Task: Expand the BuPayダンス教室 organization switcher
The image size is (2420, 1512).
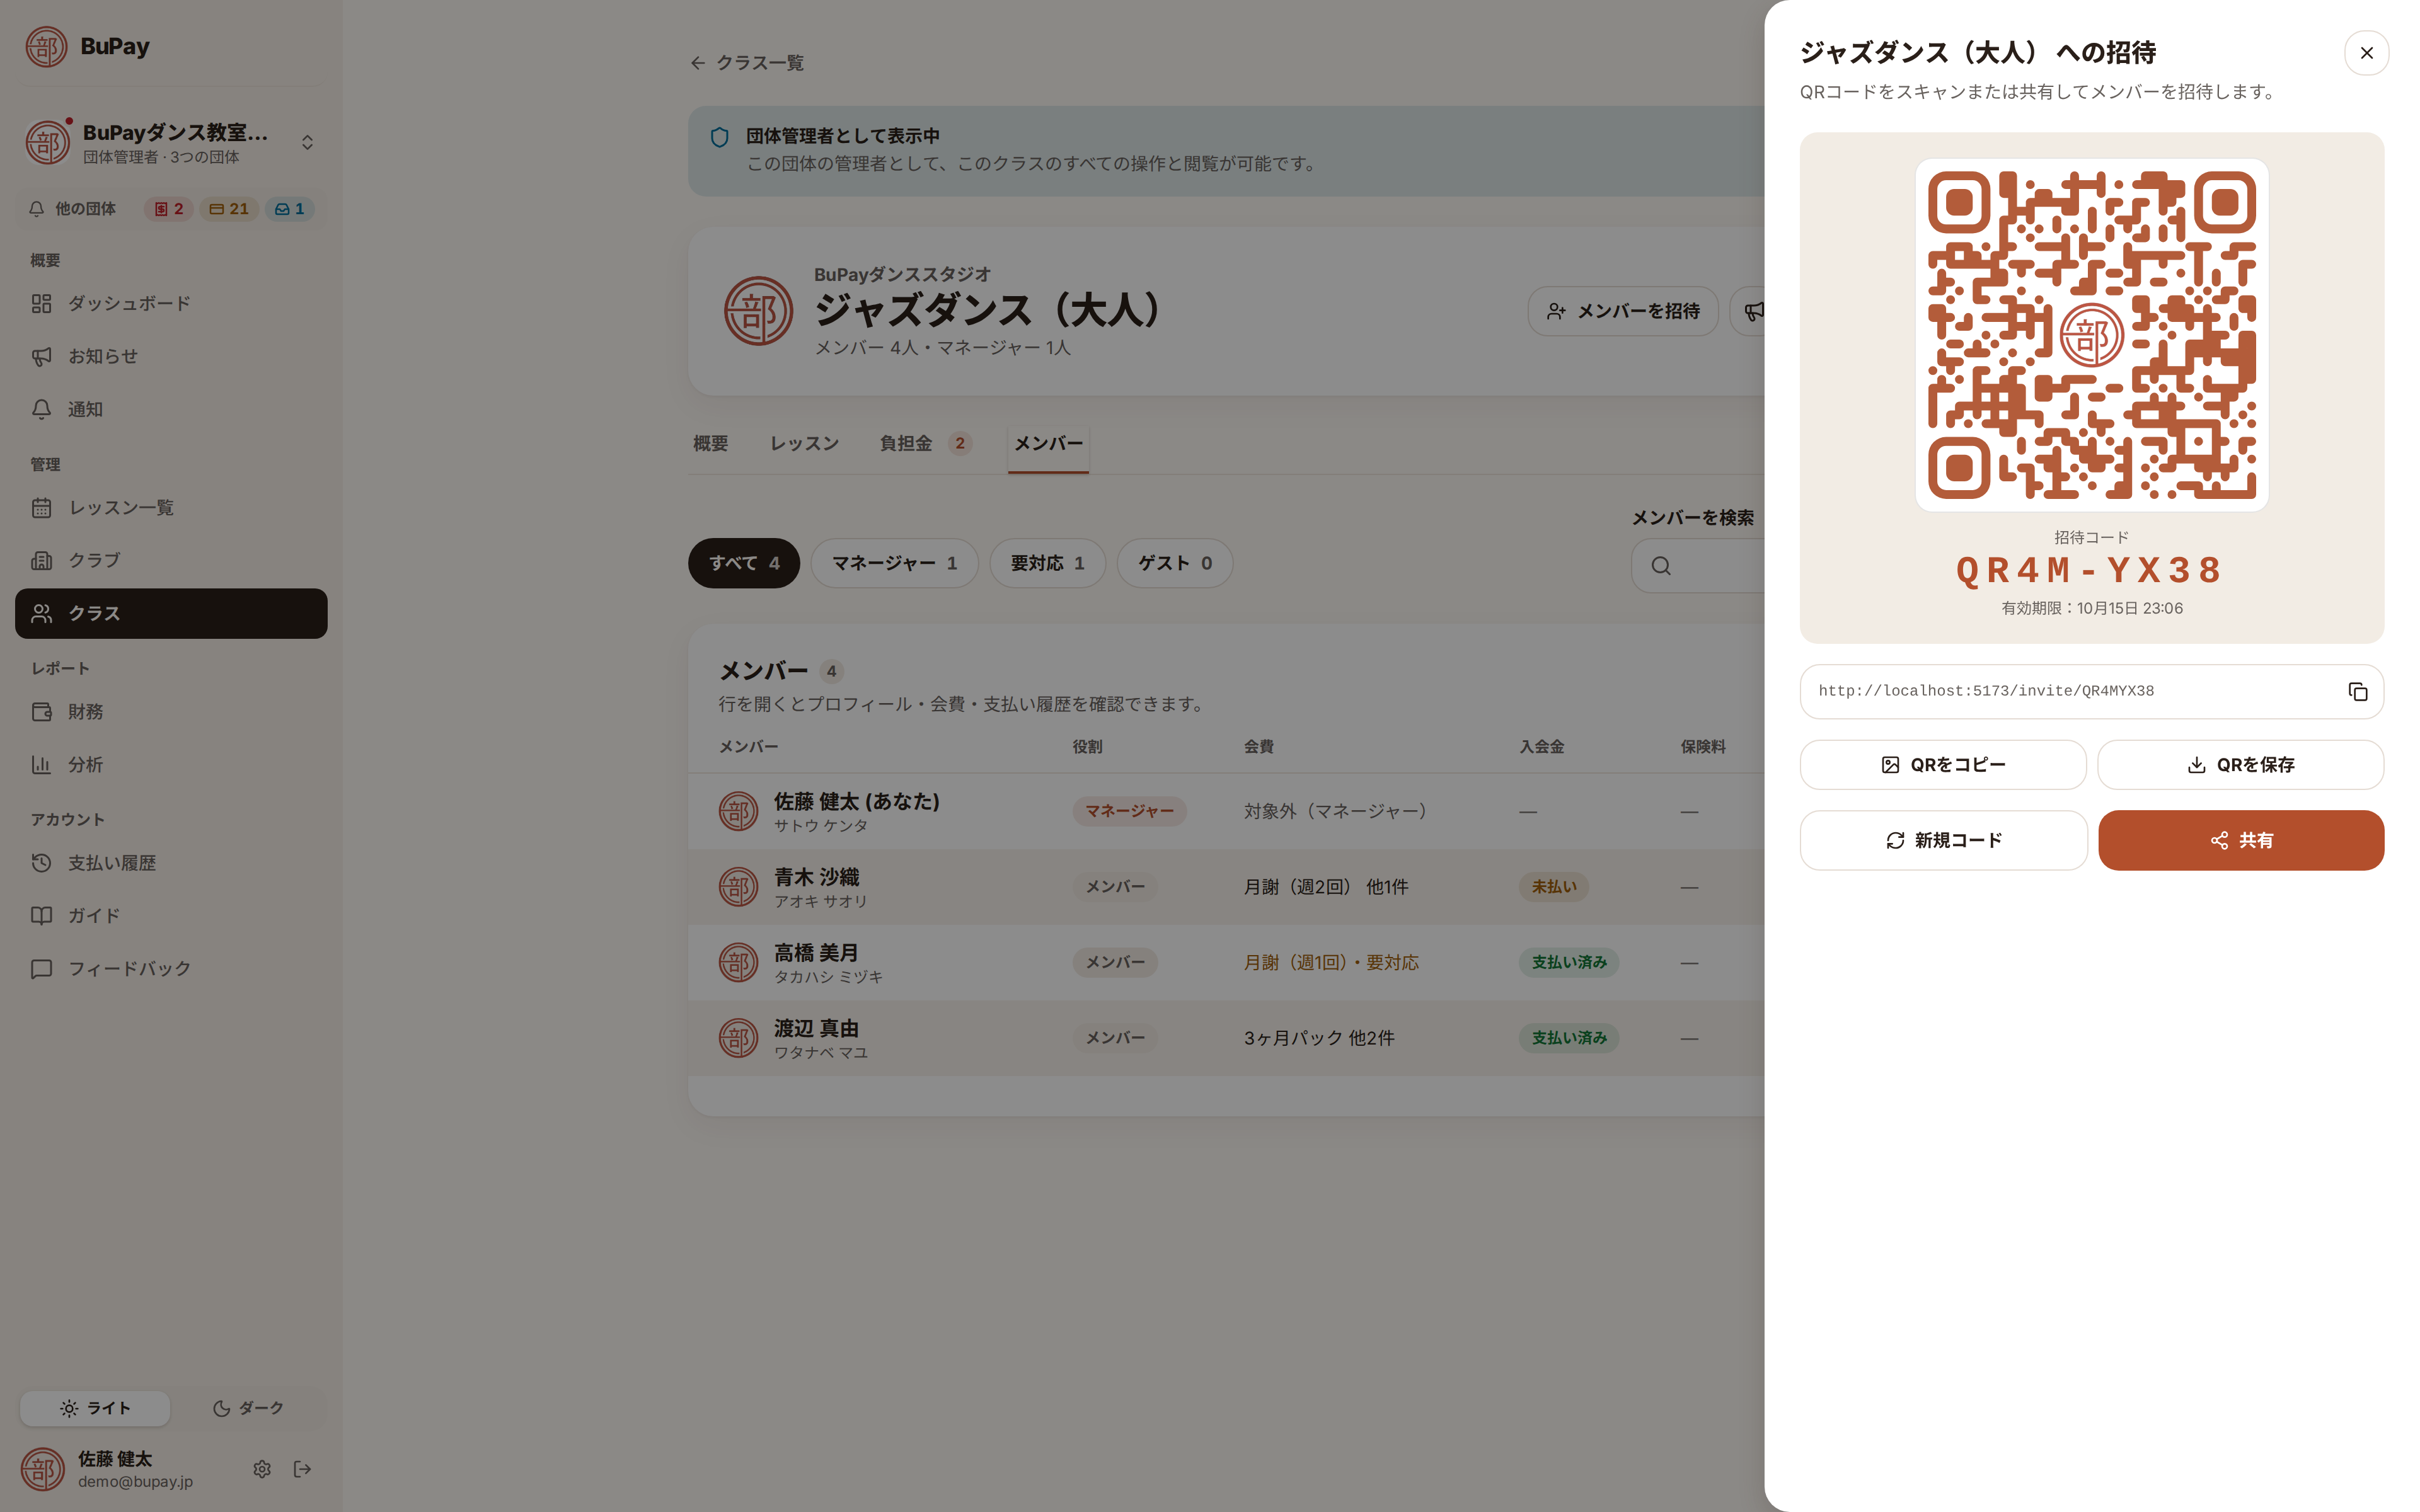Action: (170, 142)
